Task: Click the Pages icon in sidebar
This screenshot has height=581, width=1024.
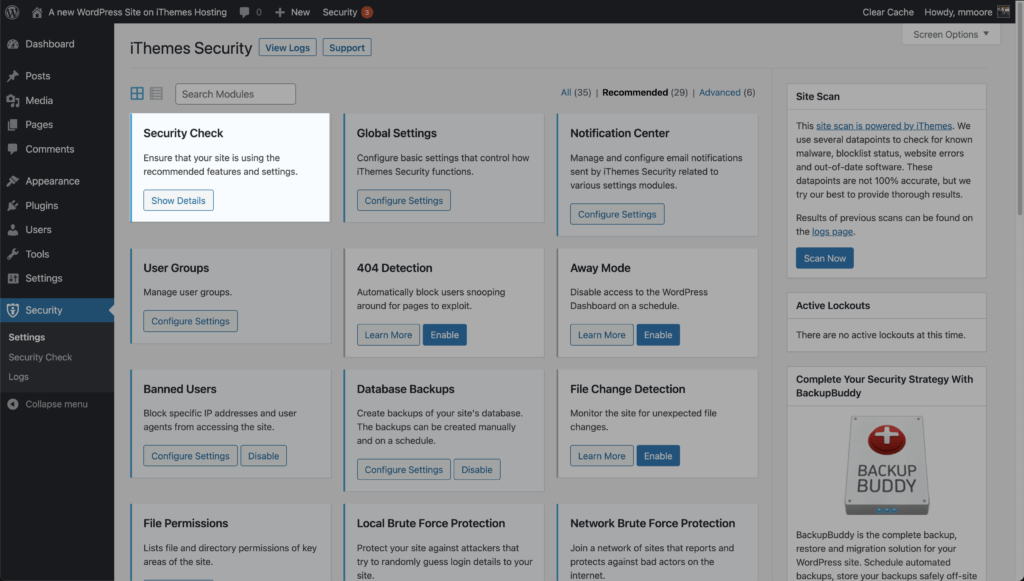Action: (12, 125)
